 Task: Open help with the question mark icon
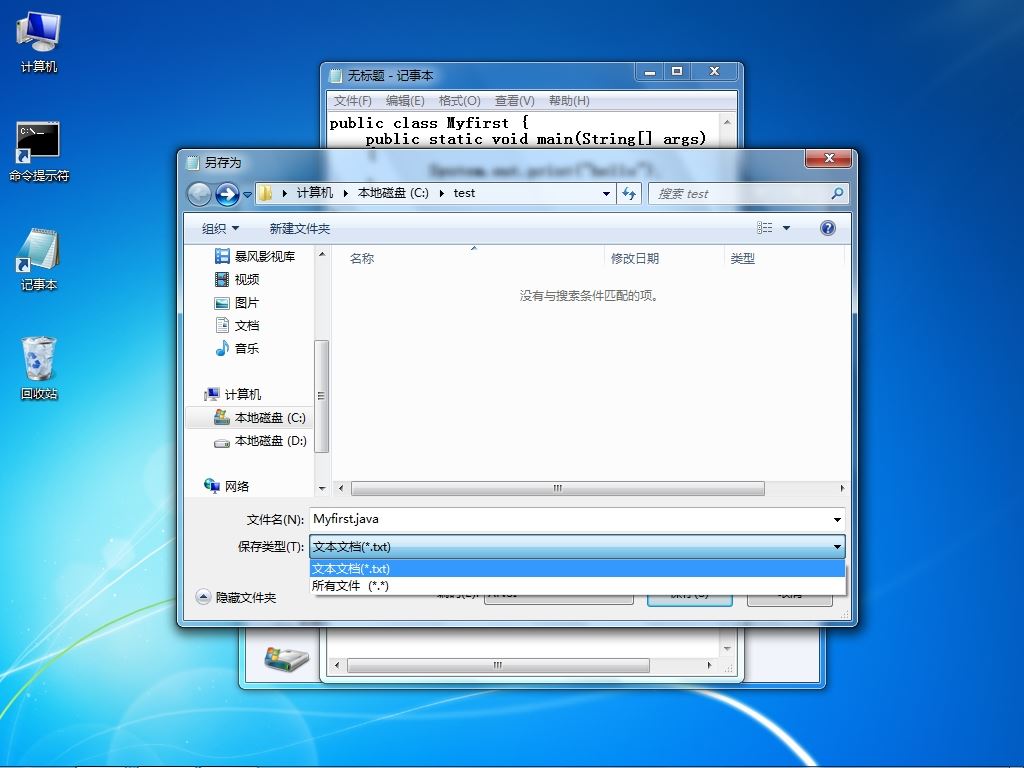tap(827, 228)
